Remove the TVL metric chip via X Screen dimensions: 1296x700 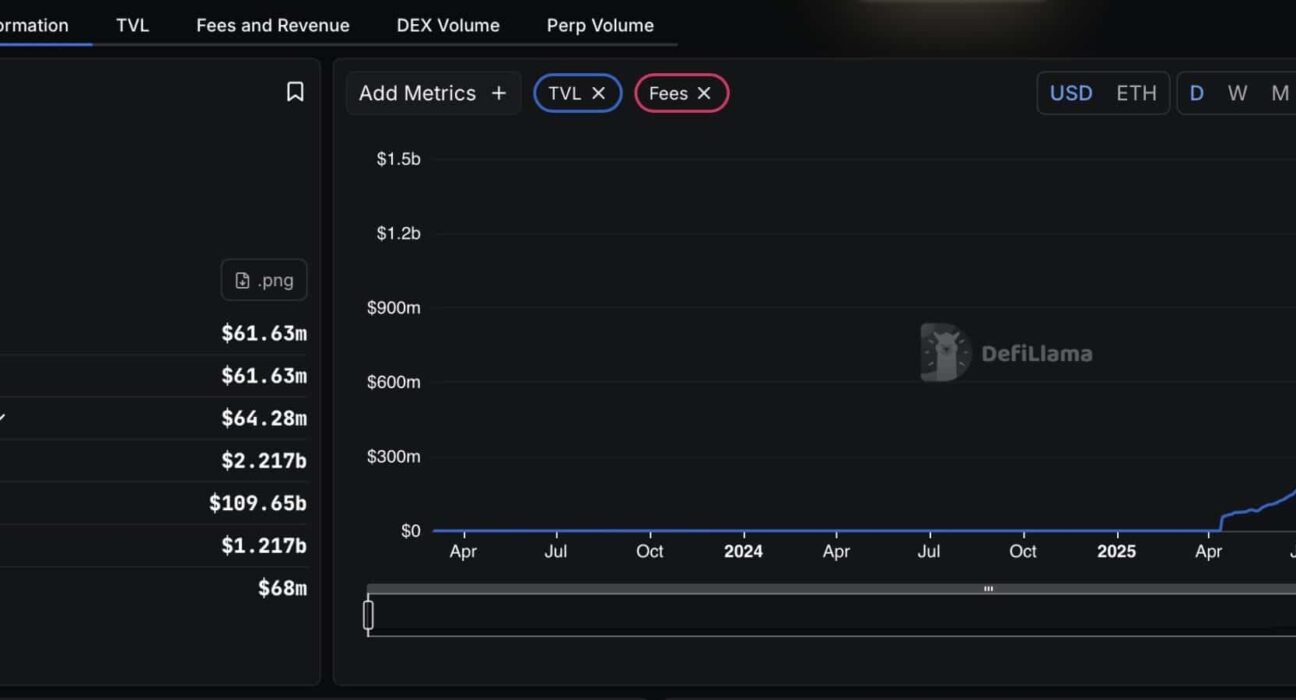pyautogui.click(x=598, y=93)
